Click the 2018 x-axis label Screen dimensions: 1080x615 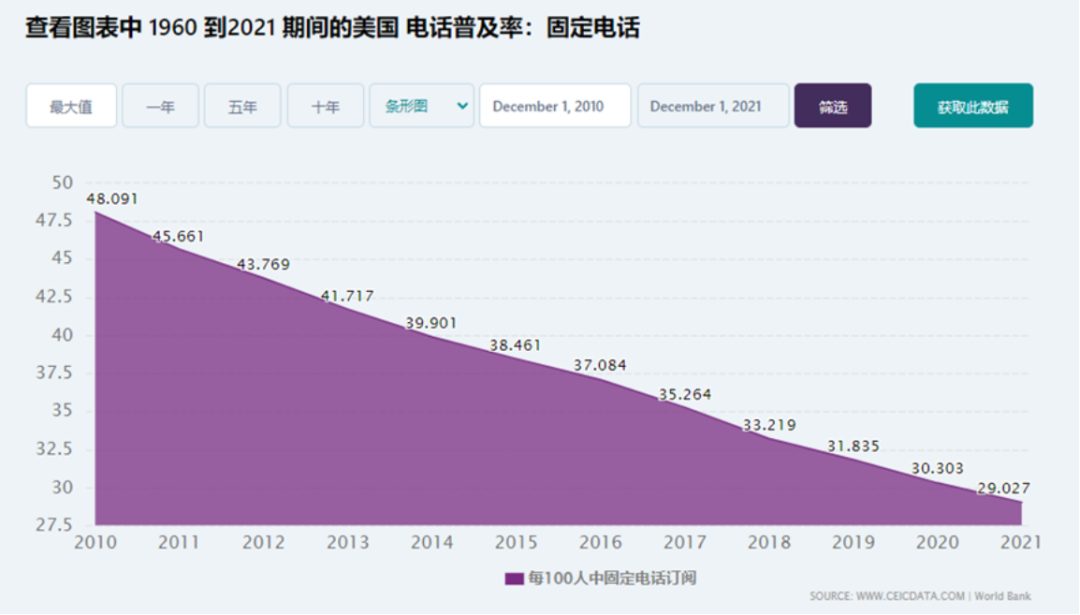[x=769, y=543]
